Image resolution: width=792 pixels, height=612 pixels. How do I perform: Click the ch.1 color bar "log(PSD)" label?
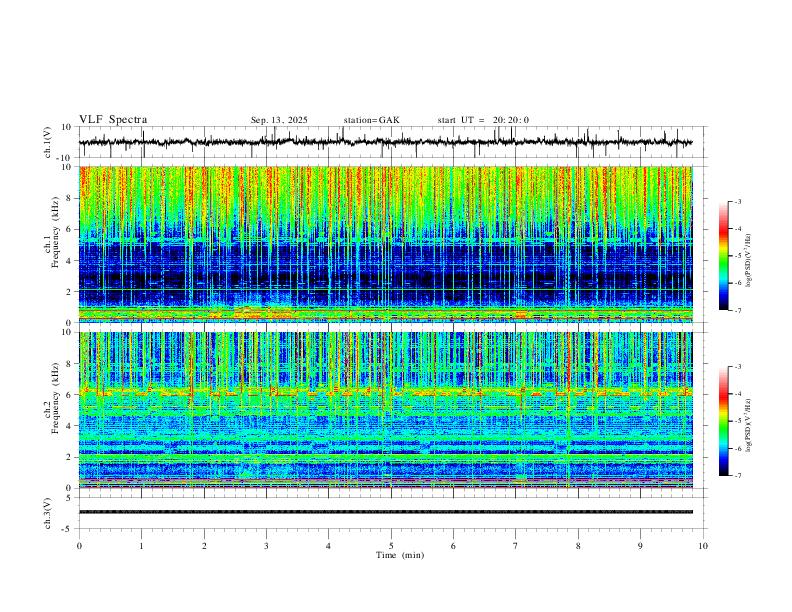tap(749, 260)
